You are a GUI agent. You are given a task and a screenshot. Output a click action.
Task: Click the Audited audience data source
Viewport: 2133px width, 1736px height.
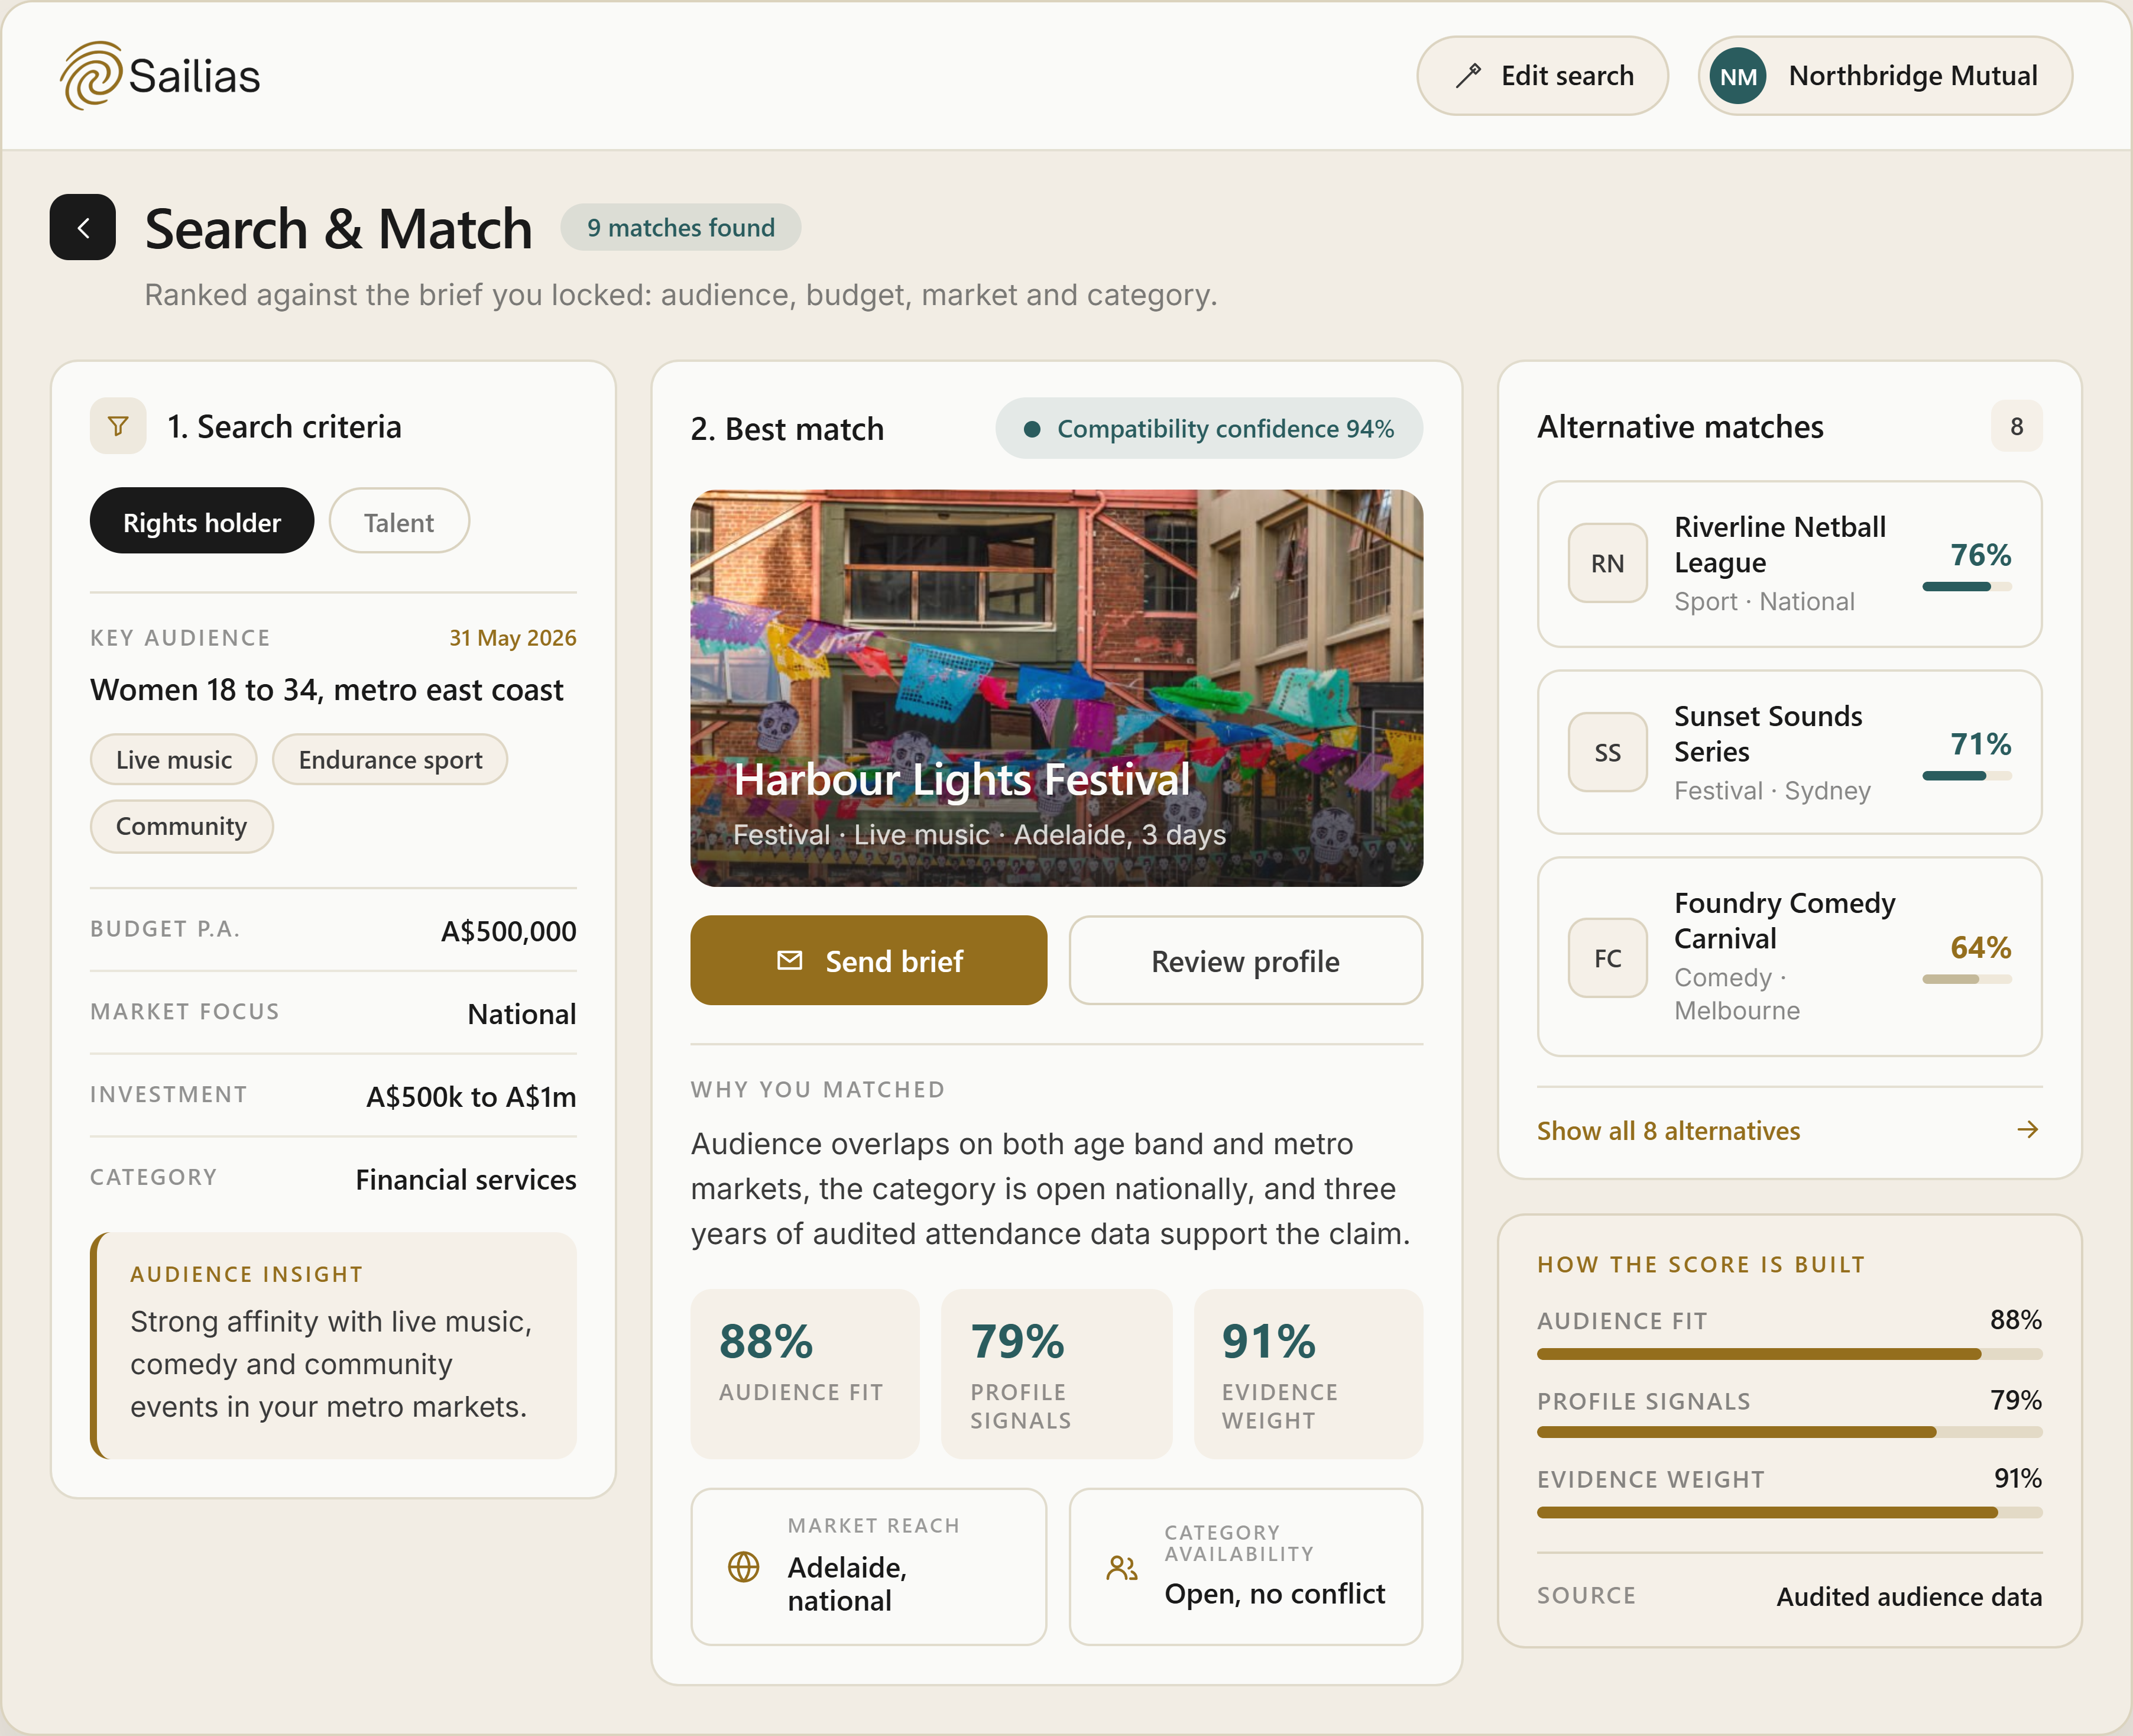[x=1909, y=1596]
